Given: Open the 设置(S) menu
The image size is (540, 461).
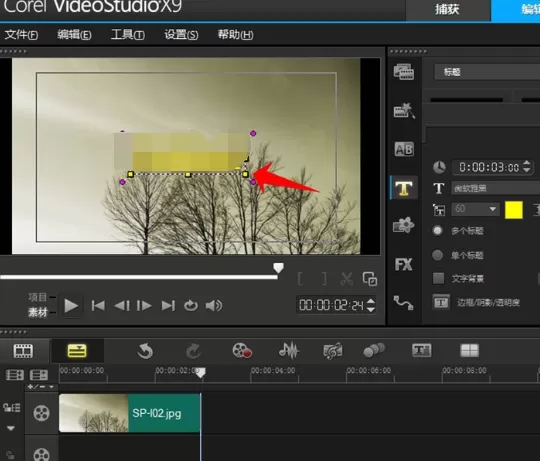Looking at the screenshot, I should (x=181, y=35).
